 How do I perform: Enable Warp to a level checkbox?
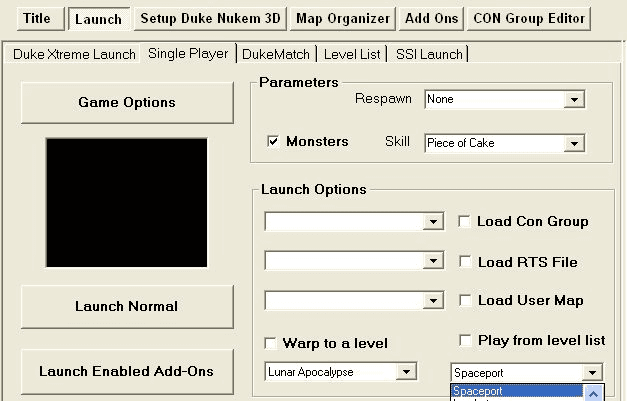point(270,343)
